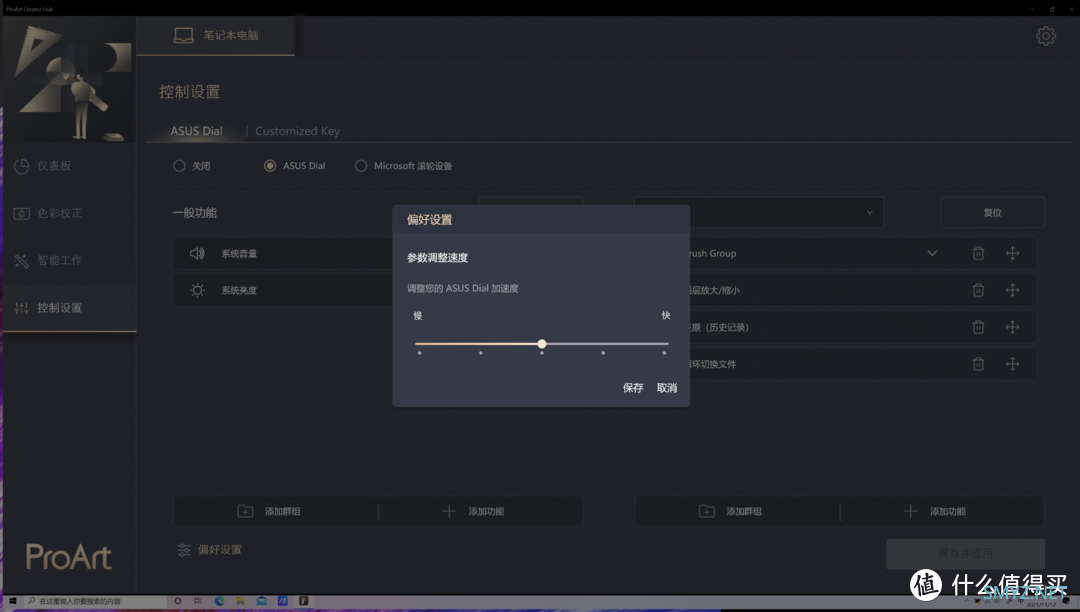Open the Mail app from the taskbar
1080x612 pixels.
click(261, 601)
